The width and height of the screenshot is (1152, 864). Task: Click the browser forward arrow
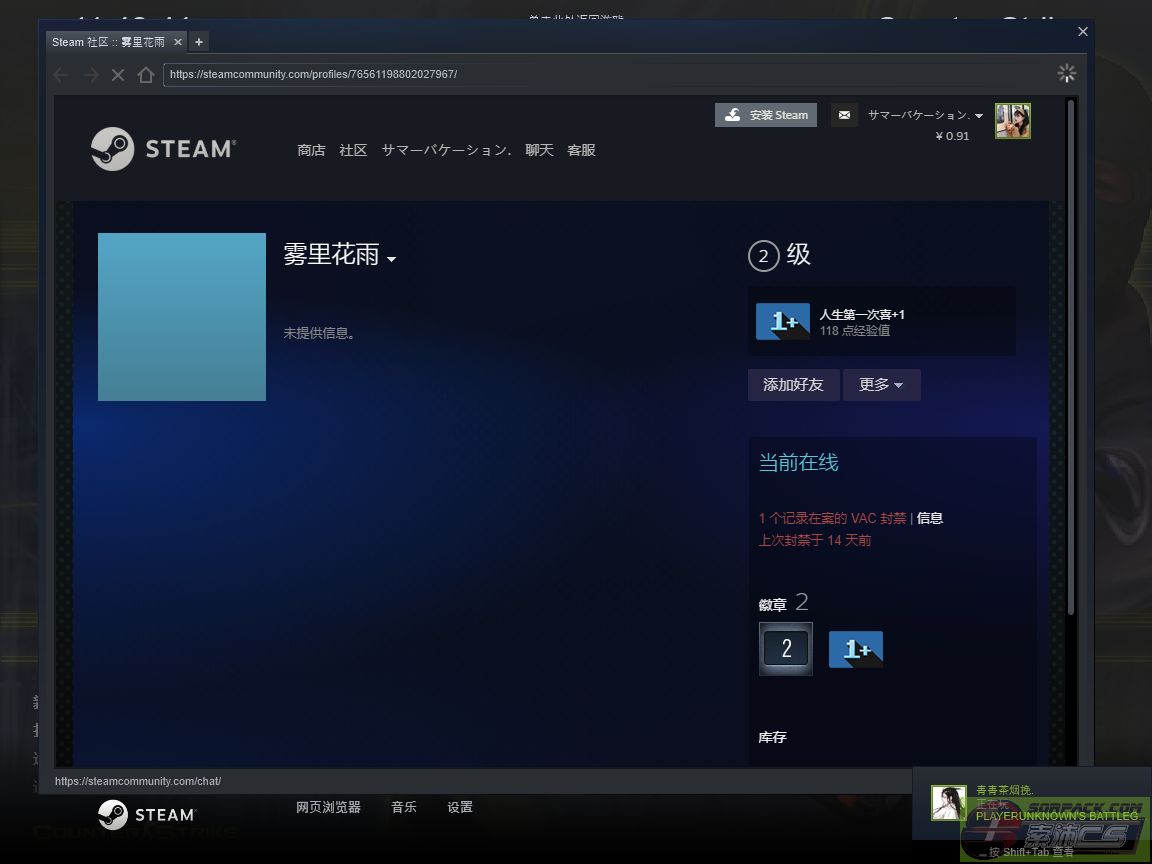click(90, 75)
